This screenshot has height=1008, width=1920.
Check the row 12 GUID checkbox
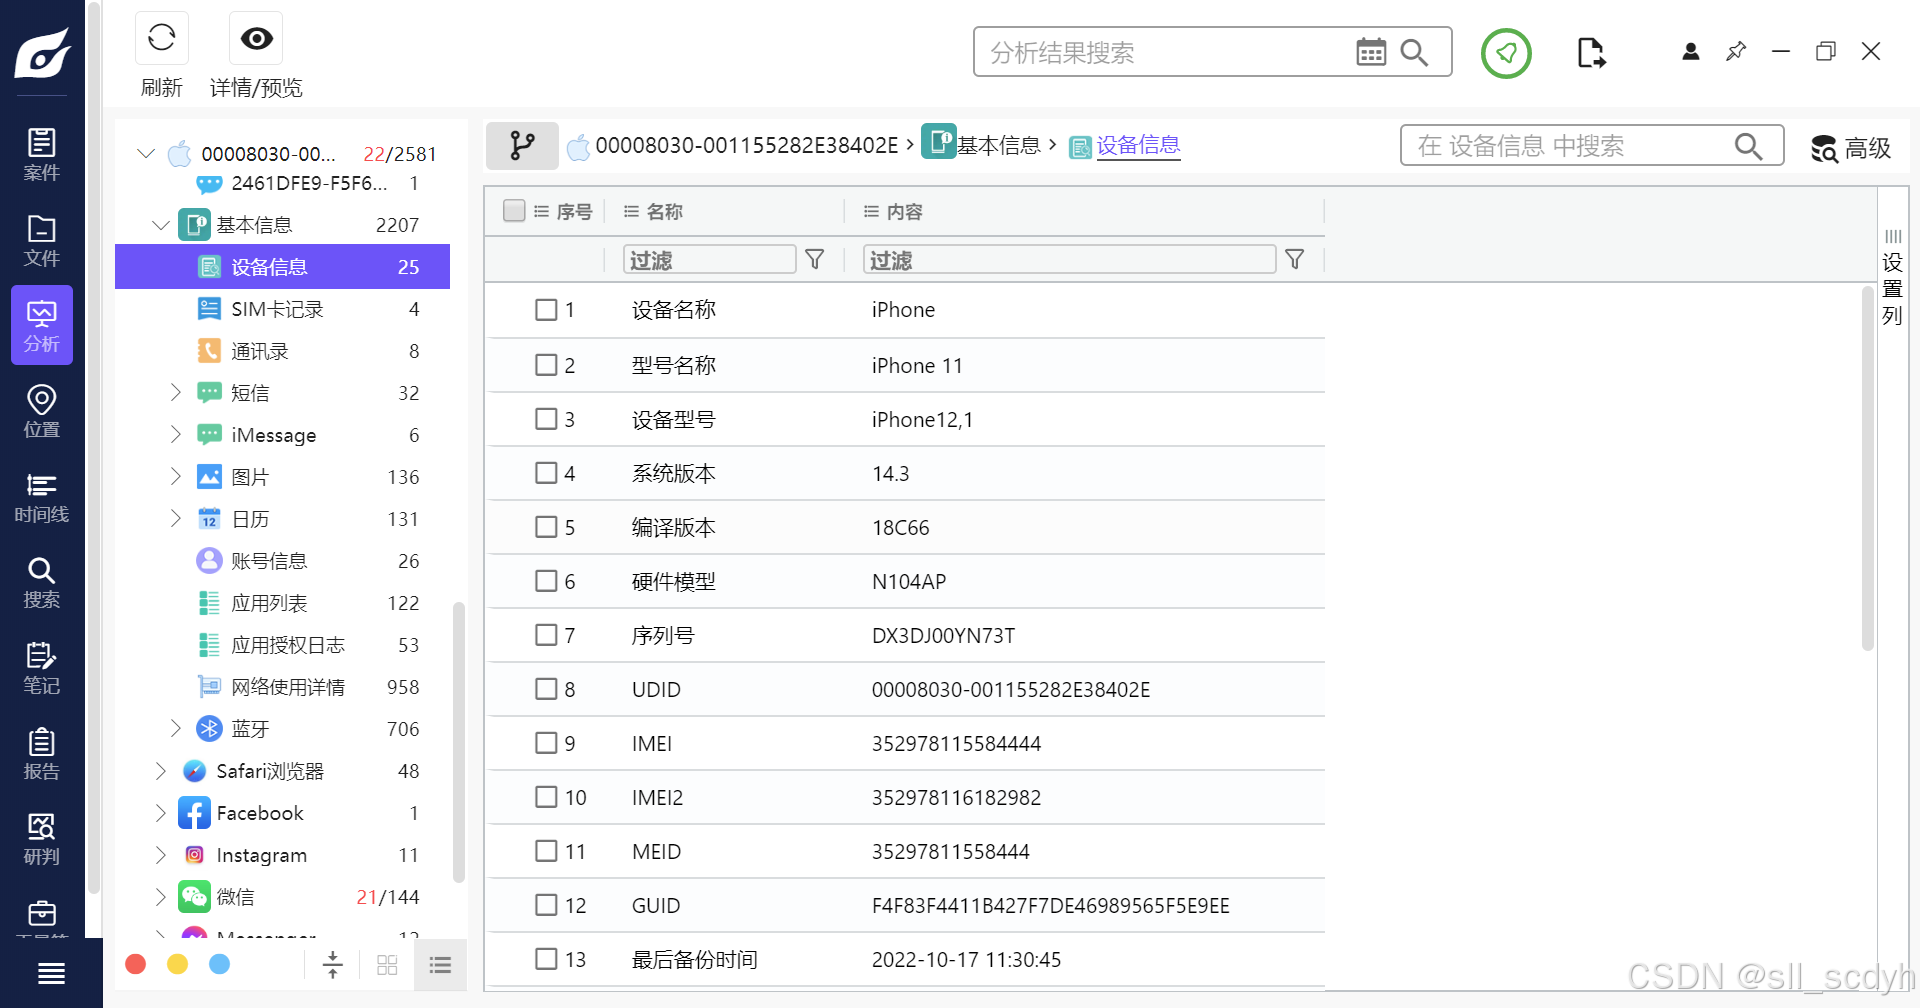tap(546, 905)
